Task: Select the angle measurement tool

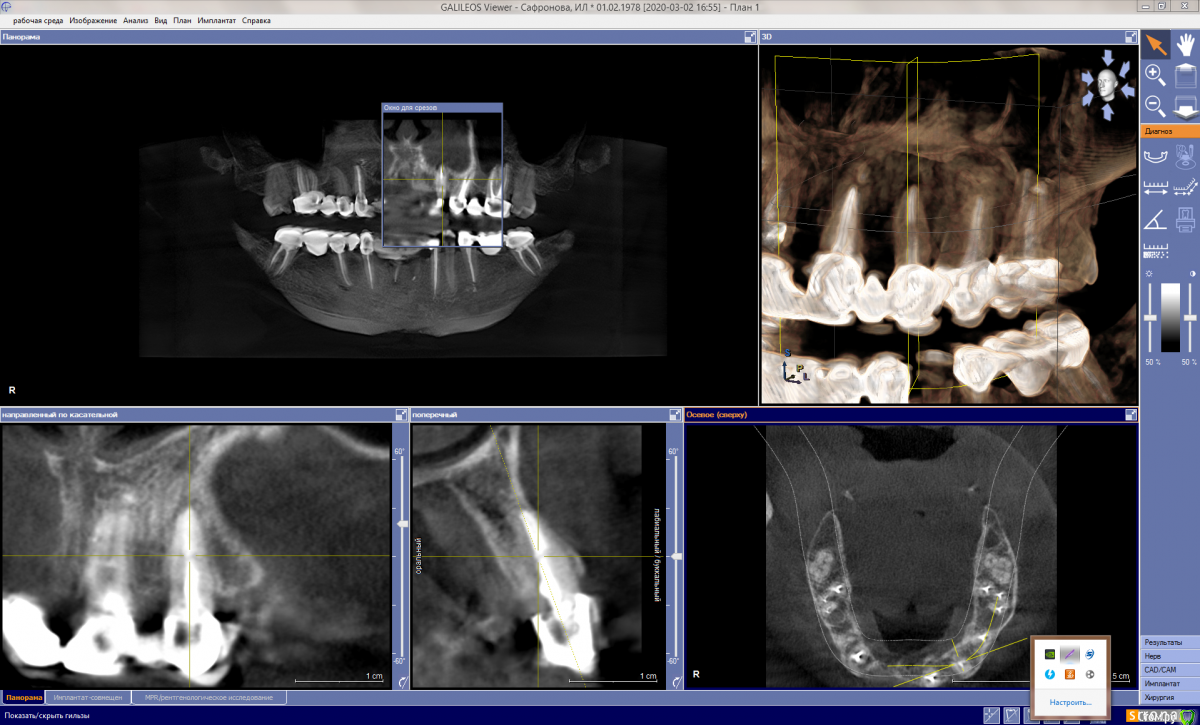Action: [x=1155, y=218]
